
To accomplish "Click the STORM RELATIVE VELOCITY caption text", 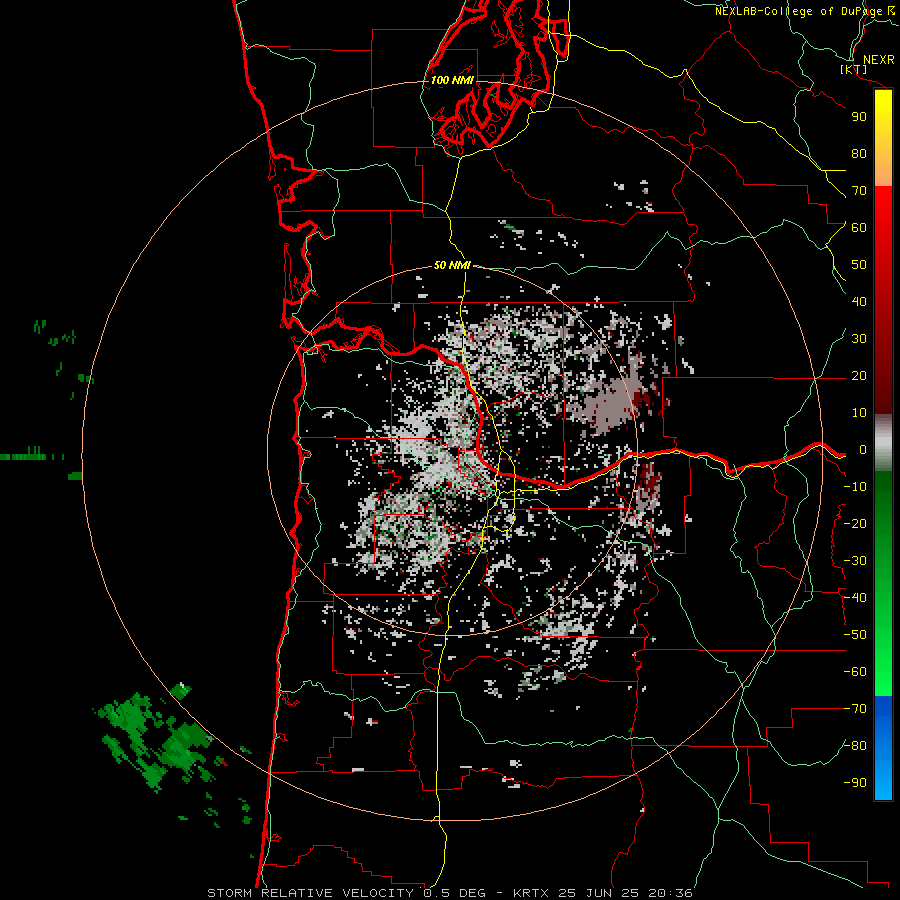I will tap(310, 893).
